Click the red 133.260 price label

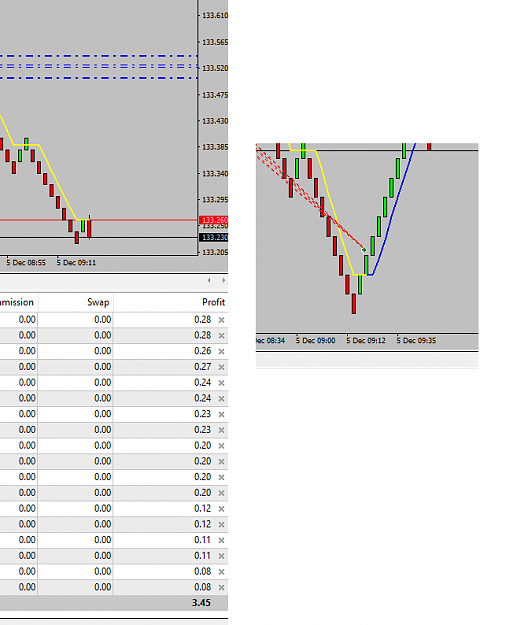pyautogui.click(x=213, y=220)
